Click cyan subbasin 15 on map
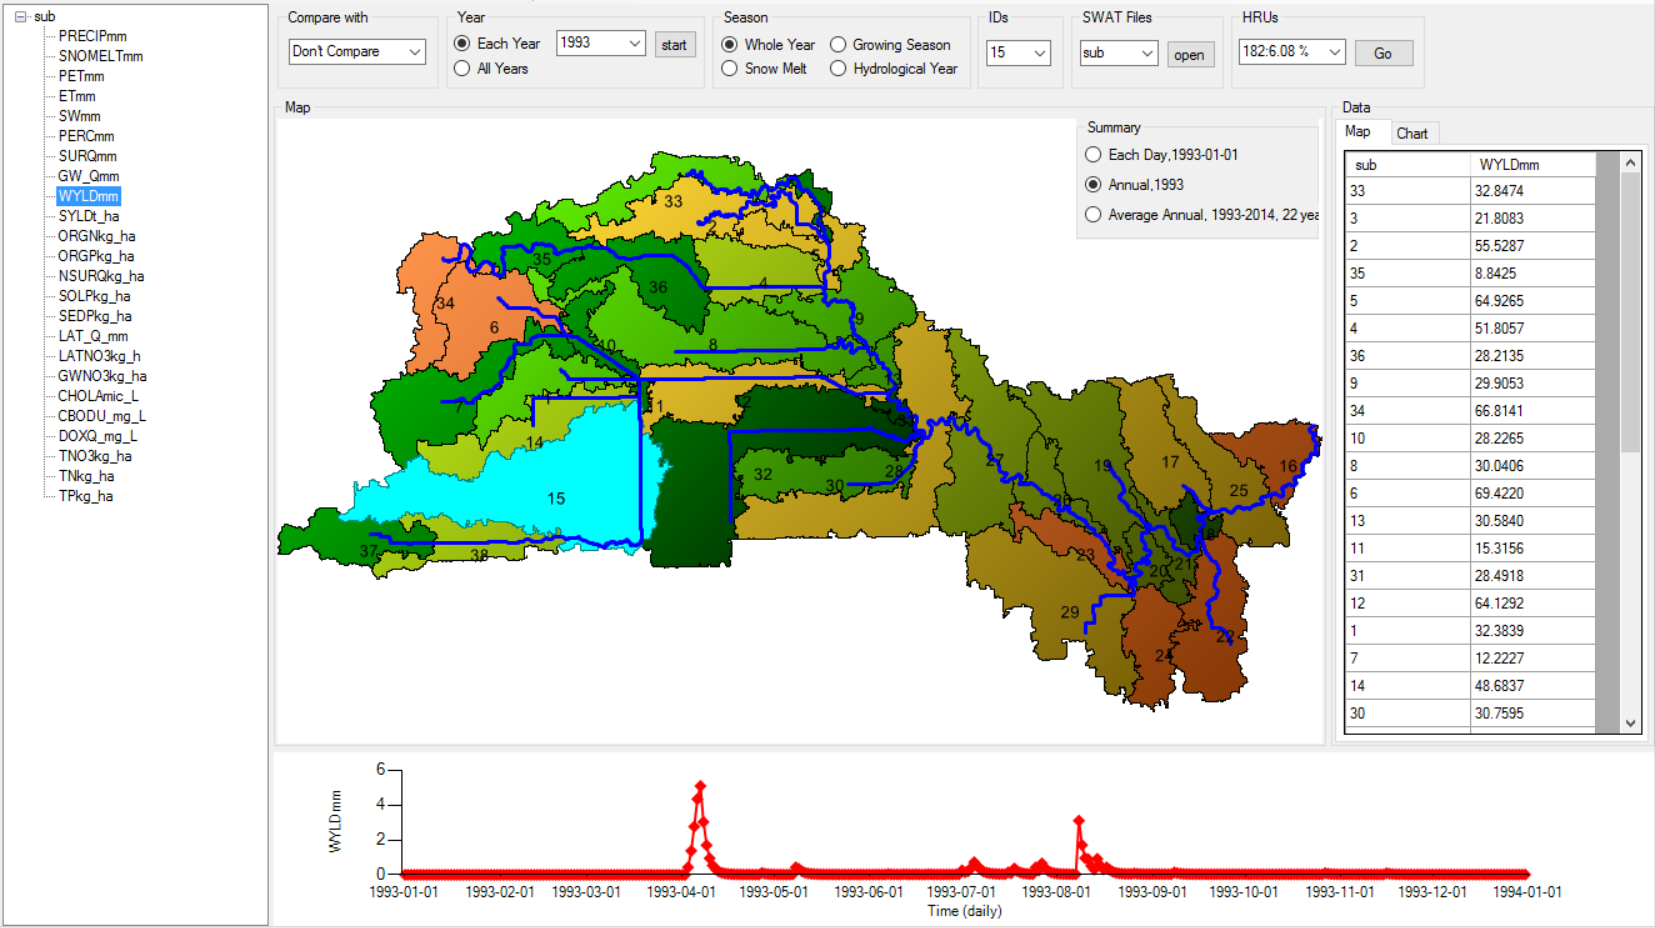1655x928 pixels. pos(556,497)
